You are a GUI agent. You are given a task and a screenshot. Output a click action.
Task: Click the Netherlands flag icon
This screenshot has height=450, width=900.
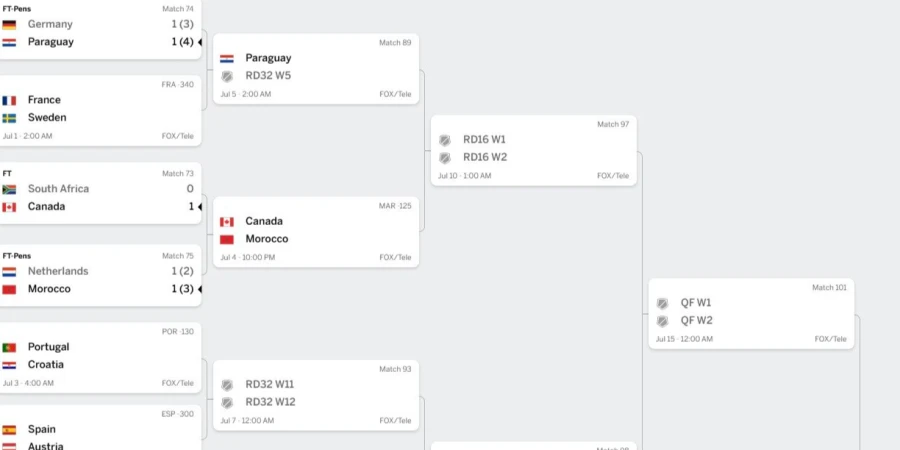9,272
